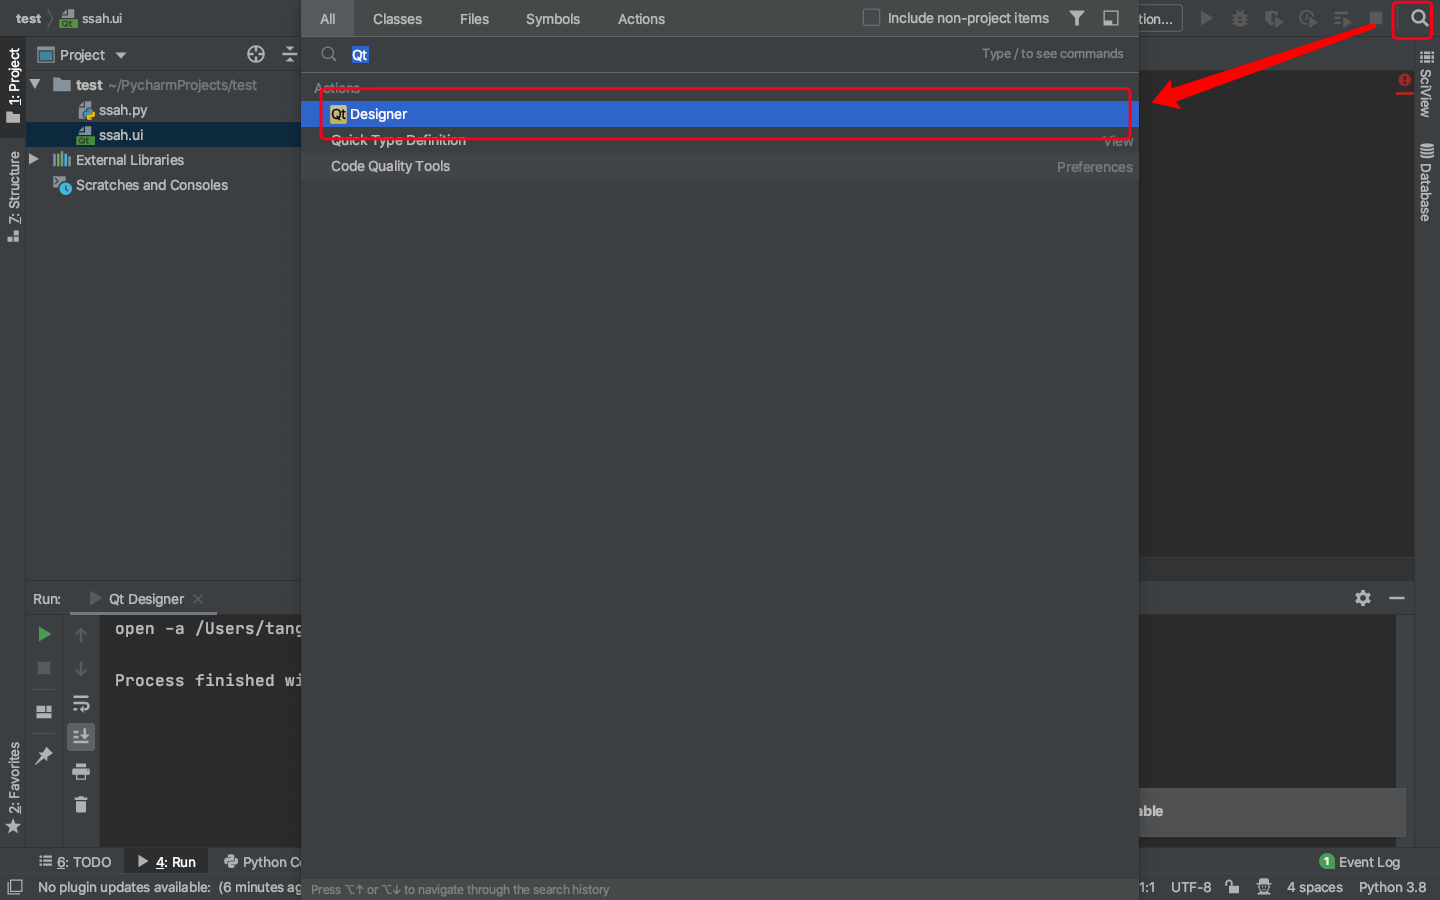Hide the Run panel with minus icon
This screenshot has width=1440, height=900.
pyautogui.click(x=1397, y=598)
